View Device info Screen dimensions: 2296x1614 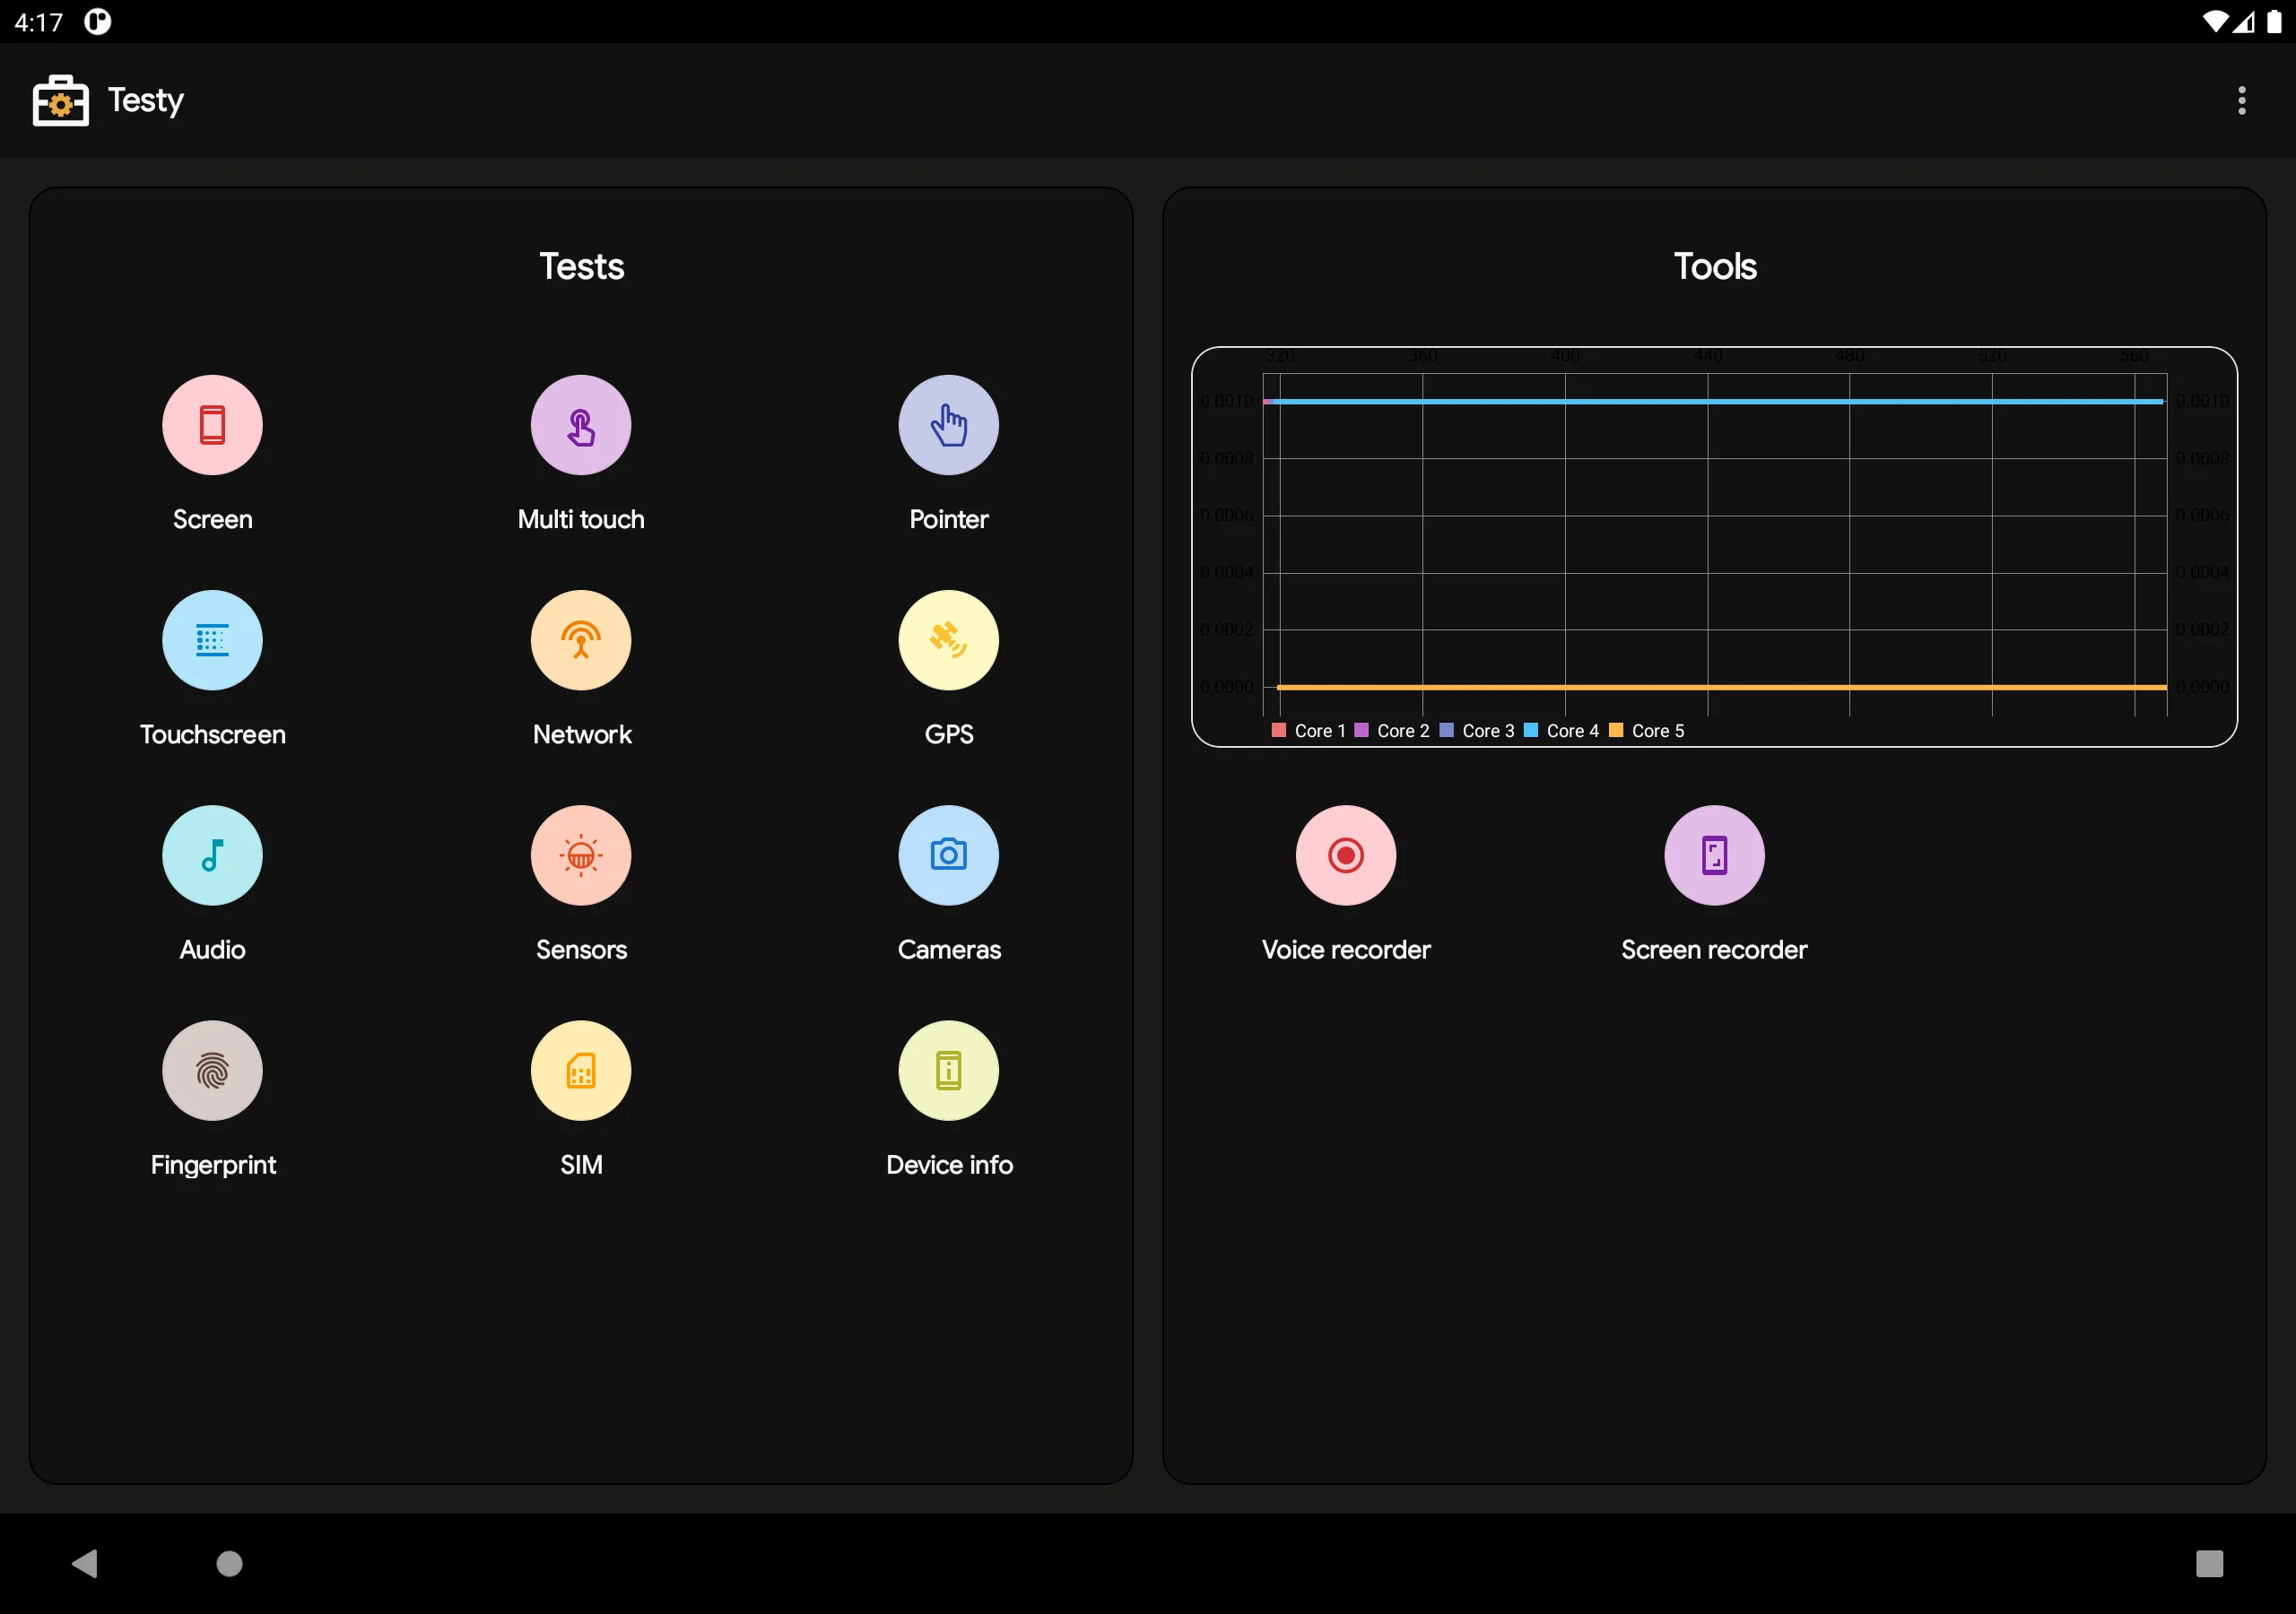(x=948, y=1070)
